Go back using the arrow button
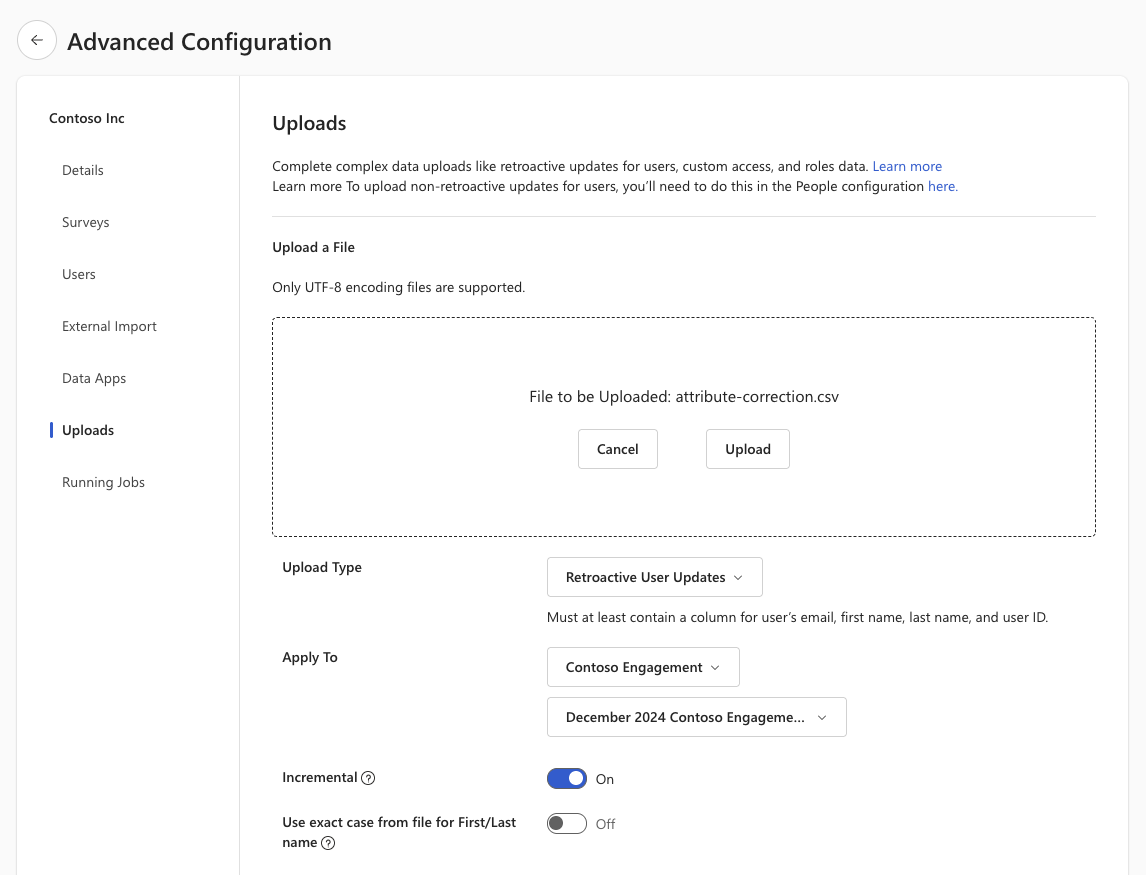Screen dimensions: 1146x875 point(37,40)
